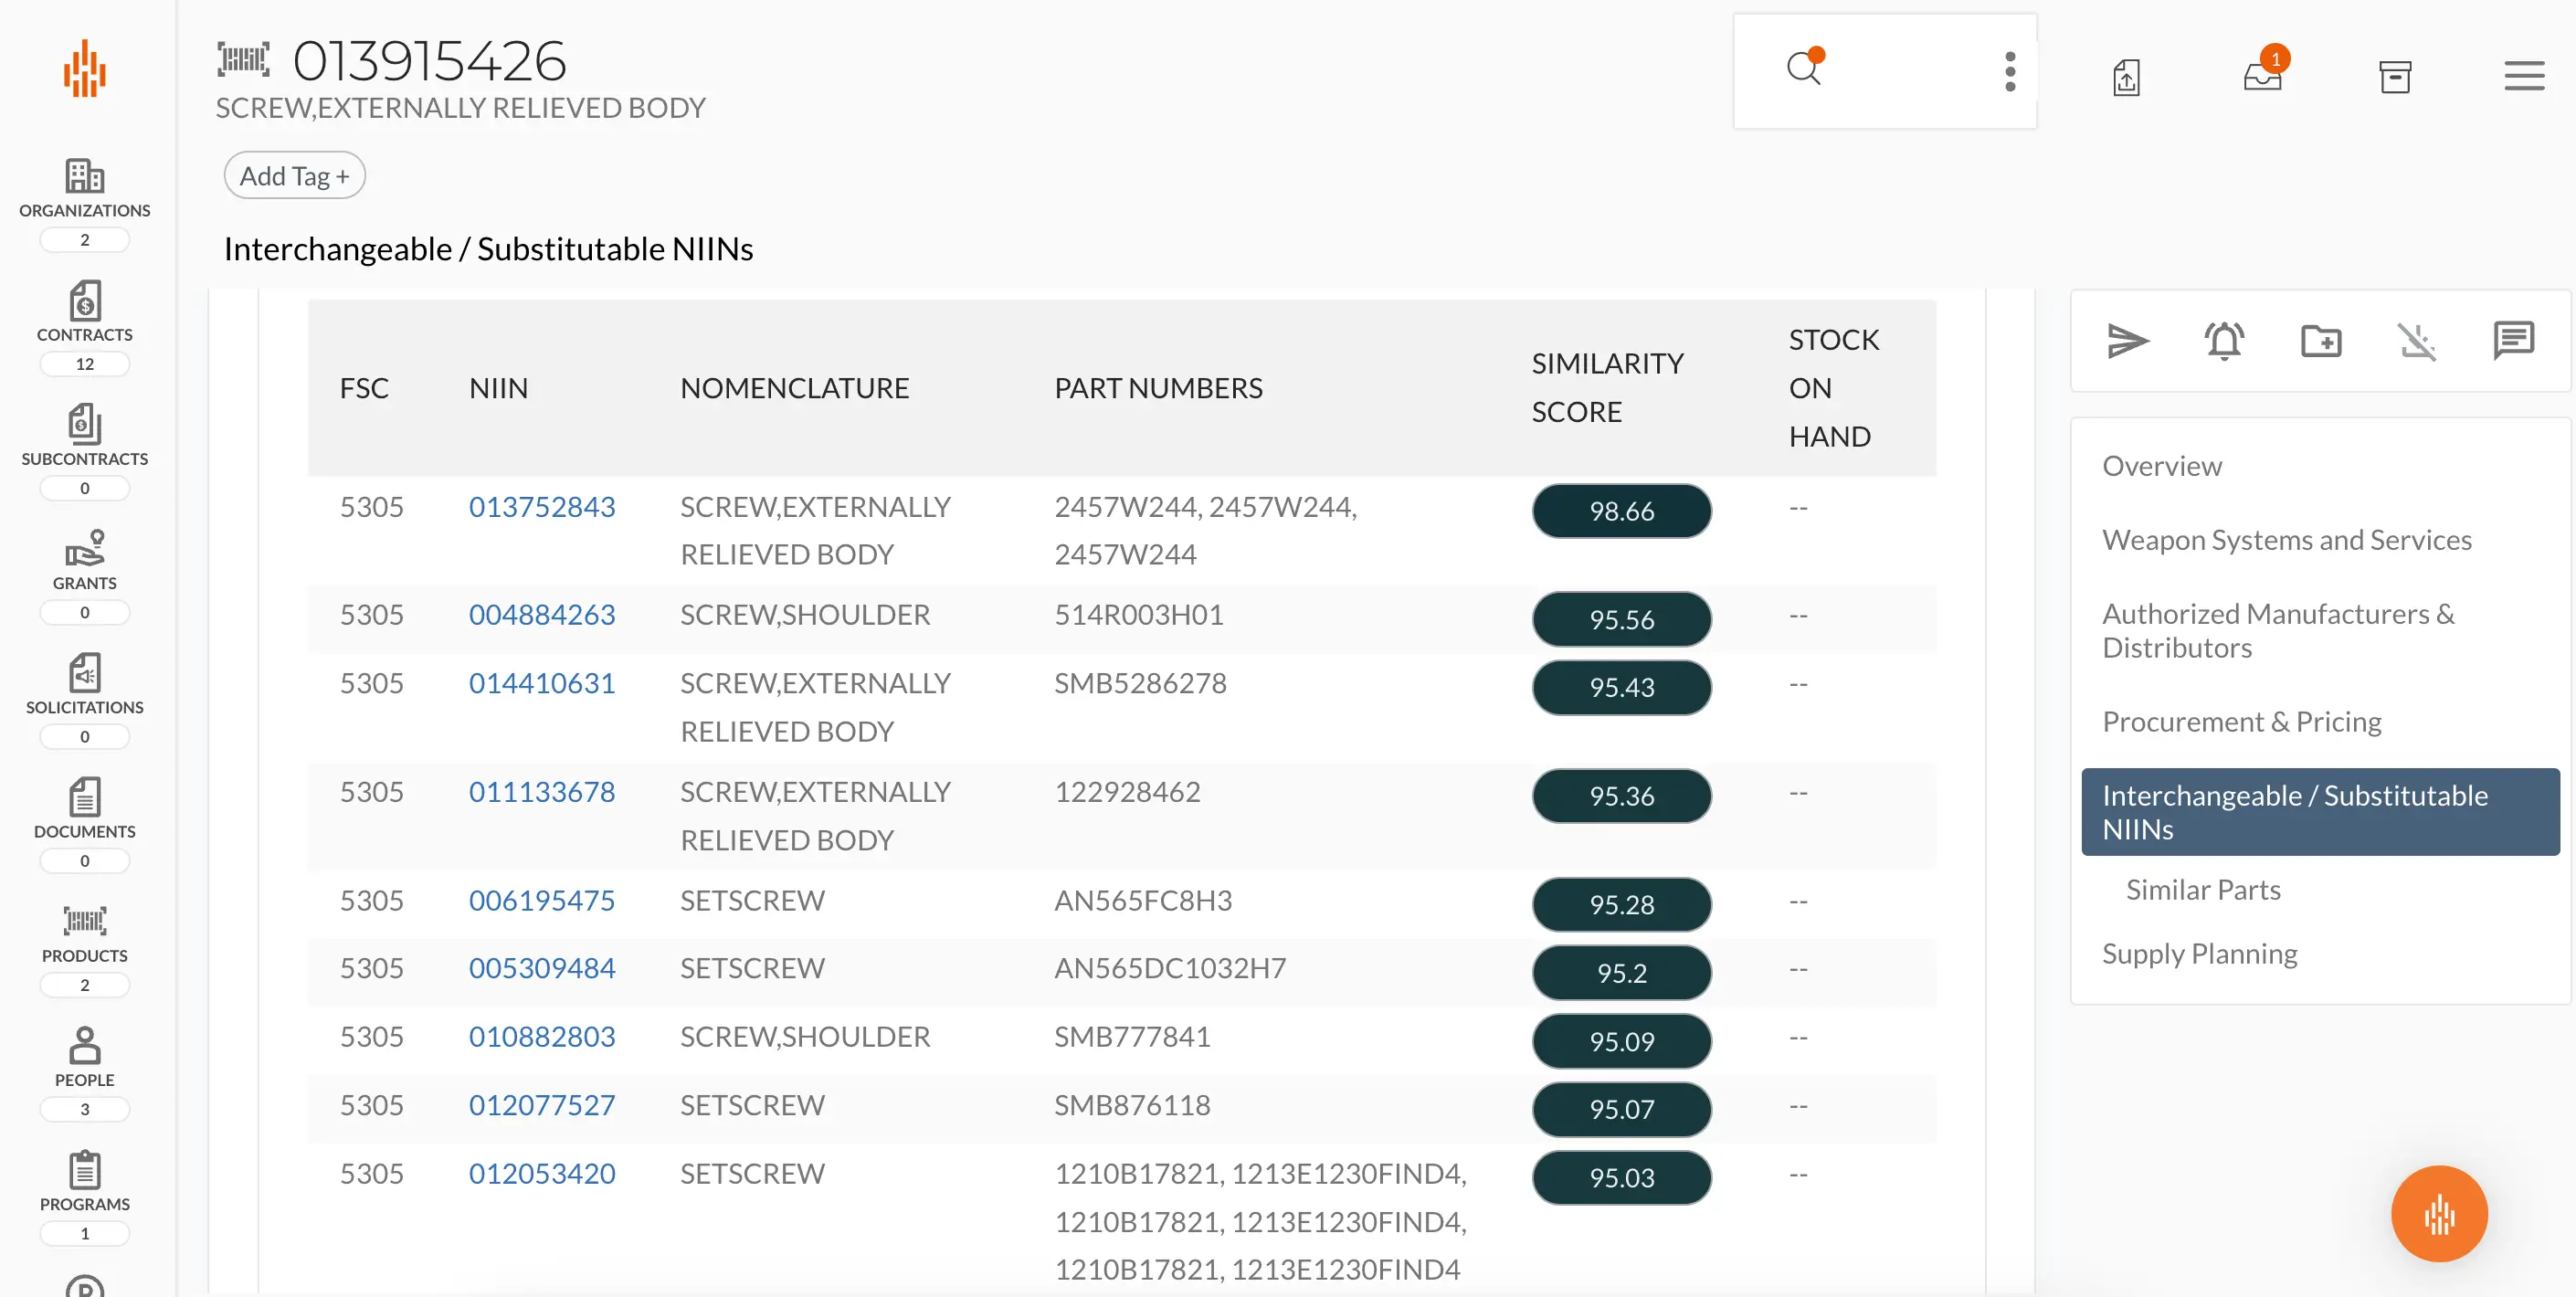Click the archive box icon
Image resolution: width=2576 pixels, height=1297 pixels.
coord(2397,77)
